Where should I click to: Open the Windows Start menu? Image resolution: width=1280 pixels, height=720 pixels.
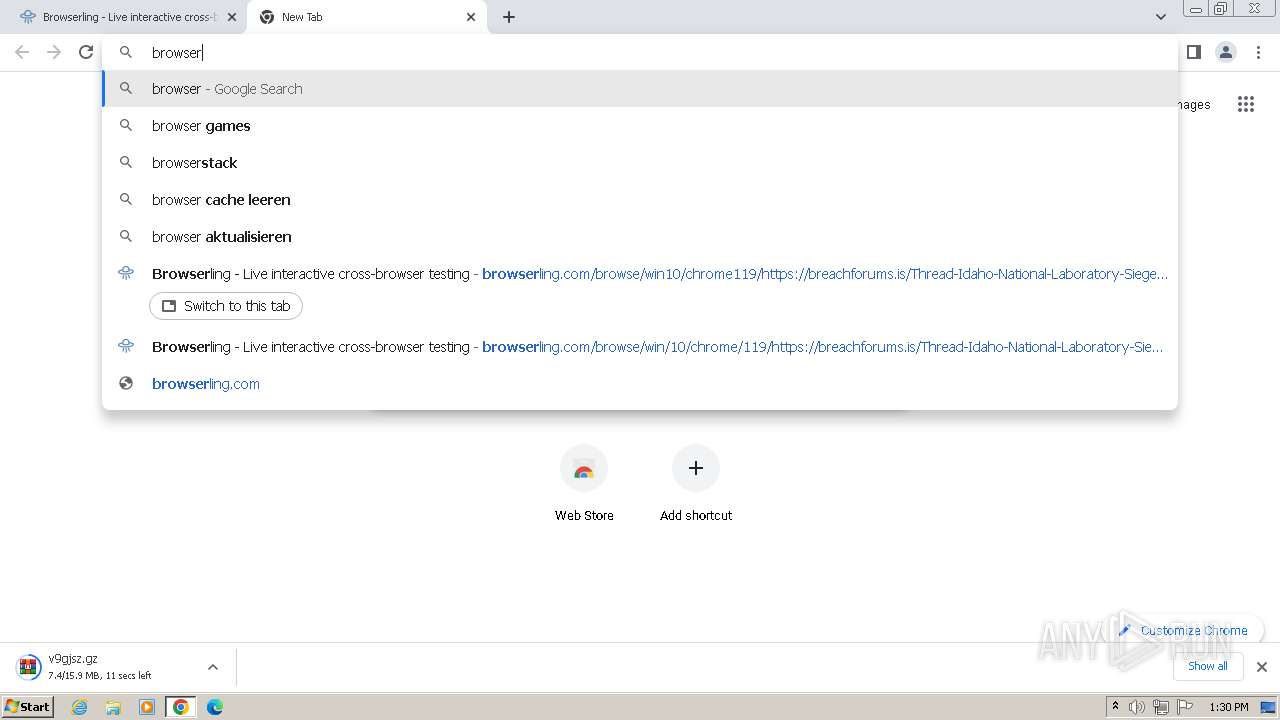click(x=28, y=707)
